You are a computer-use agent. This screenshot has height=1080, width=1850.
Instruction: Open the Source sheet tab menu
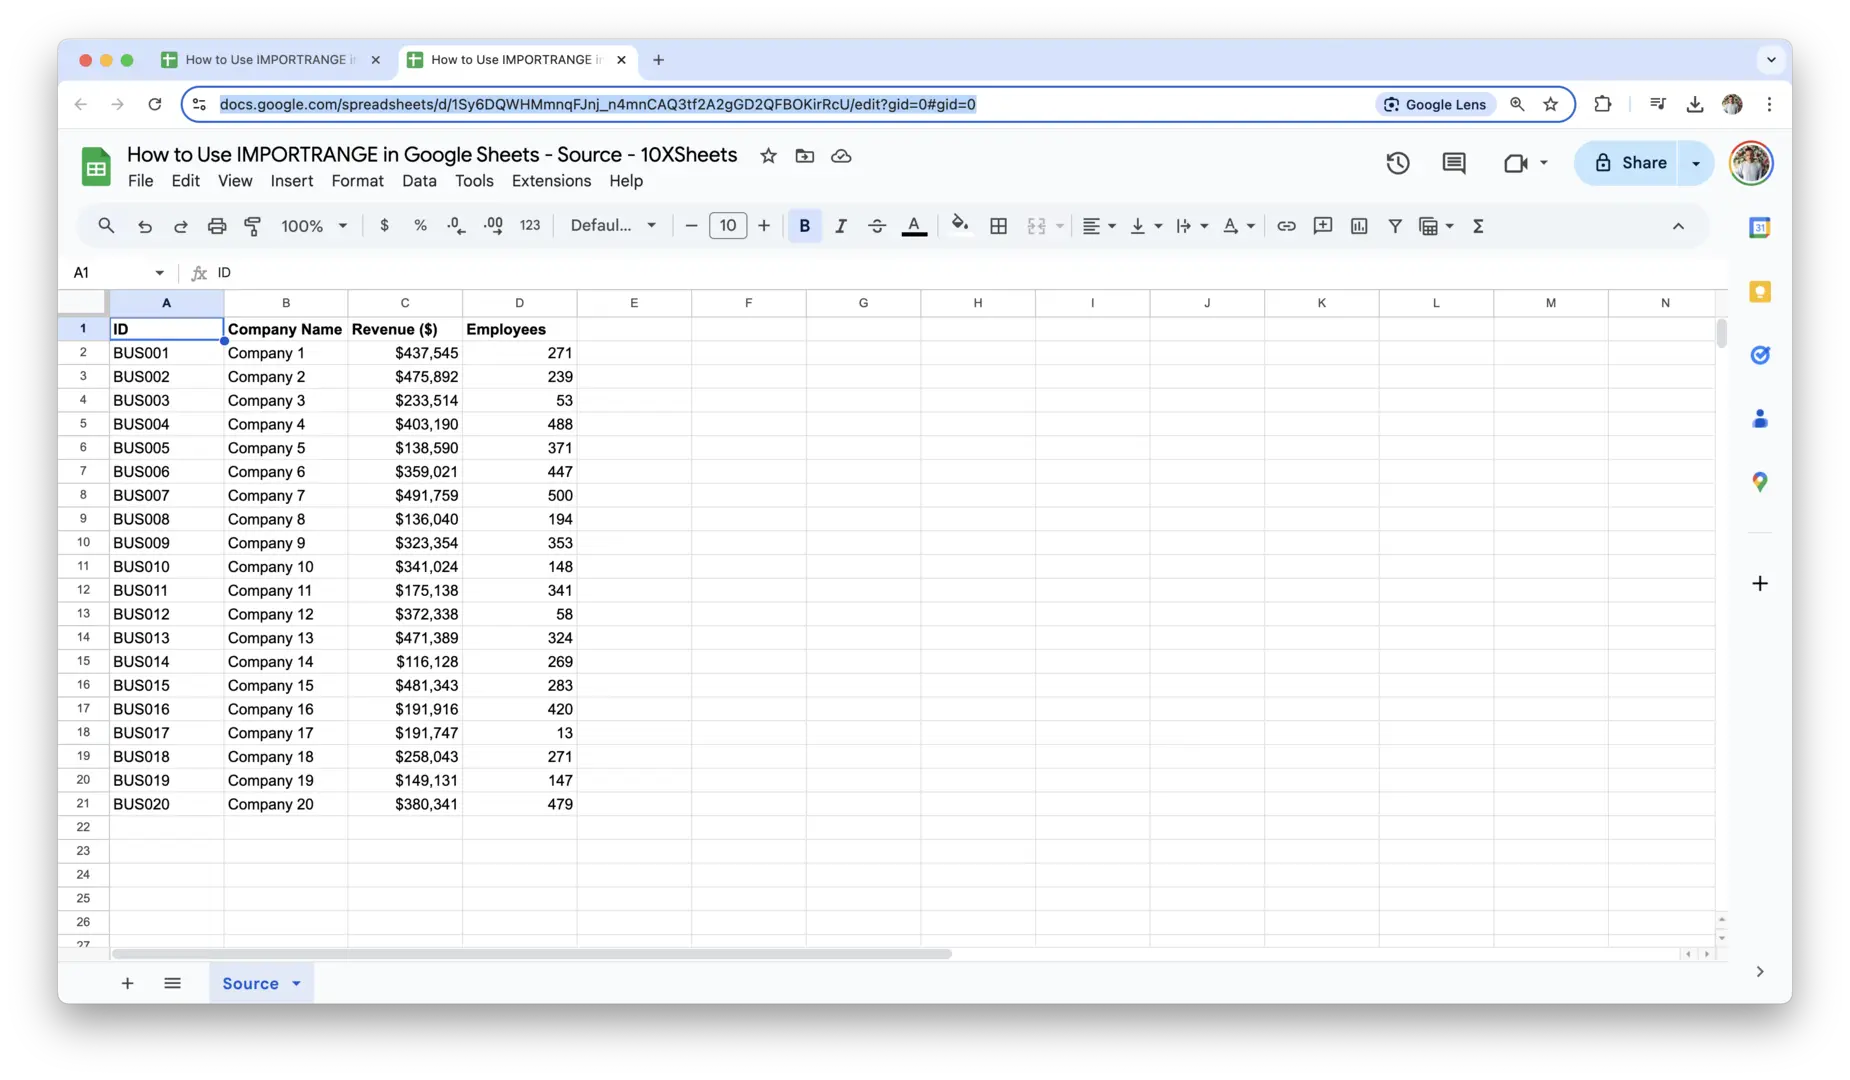pyautogui.click(x=296, y=983)
